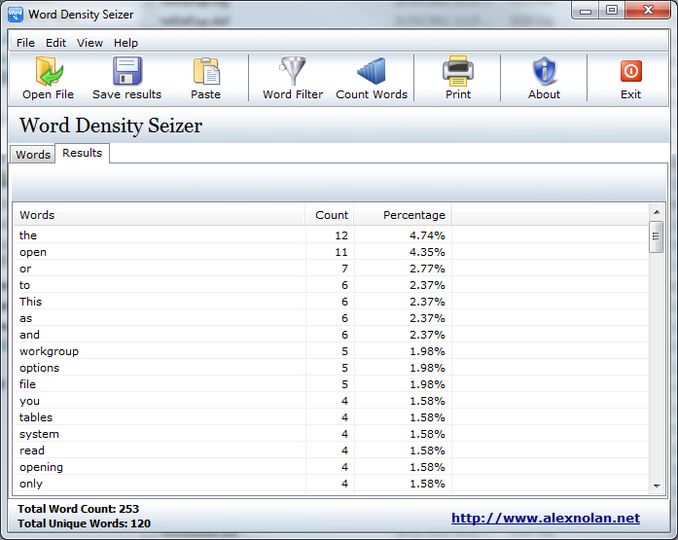The image size is (678, 540).
Task: Click the scrollbar down arrow
Action: click(x=656, y=486)
